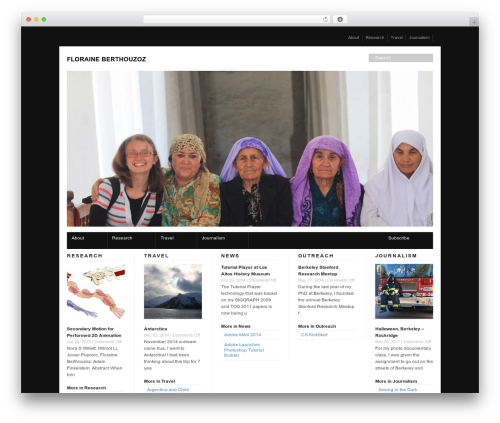Open the research animation figures thumbnail
Image resolution: width=500 pixels, height=423 pixels.
click(x=96, y=291)
